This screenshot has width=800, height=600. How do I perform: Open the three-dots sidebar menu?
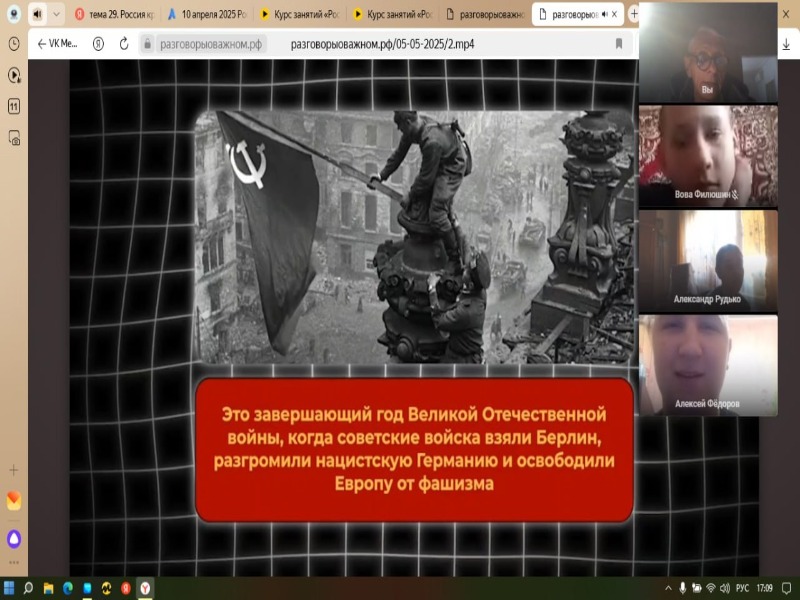point(14,563)
